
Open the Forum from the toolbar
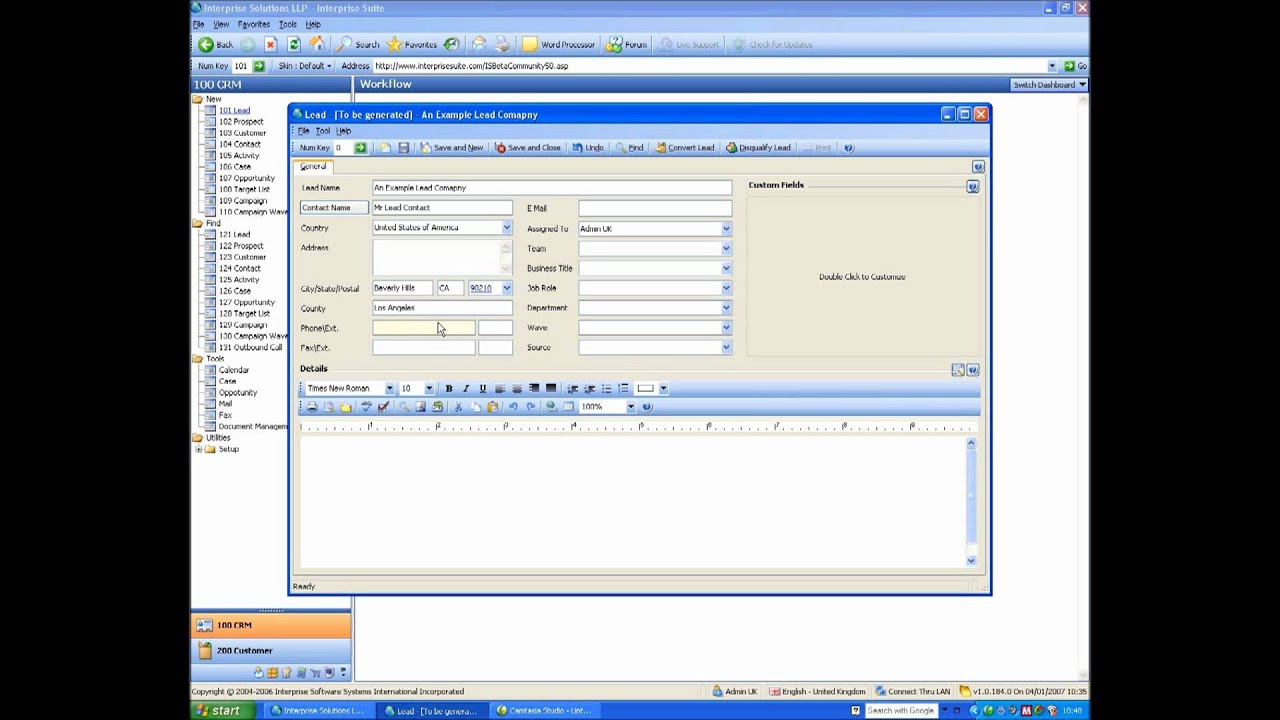tap(627, 44)
